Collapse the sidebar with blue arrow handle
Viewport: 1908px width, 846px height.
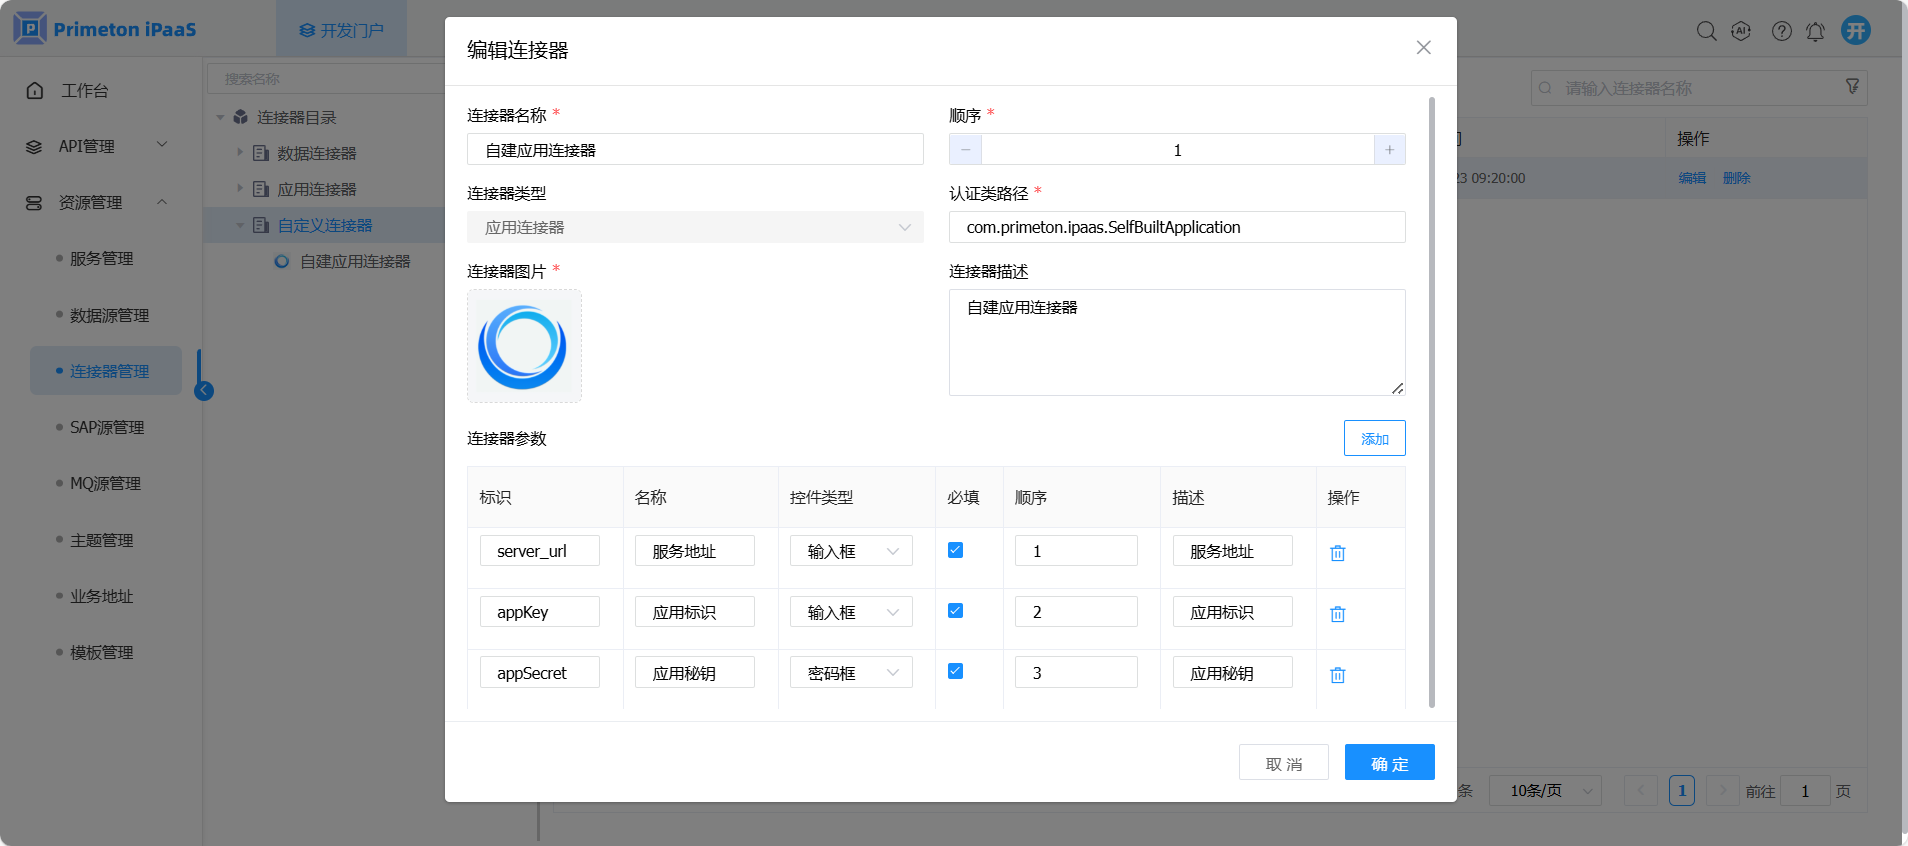(204, 391)
